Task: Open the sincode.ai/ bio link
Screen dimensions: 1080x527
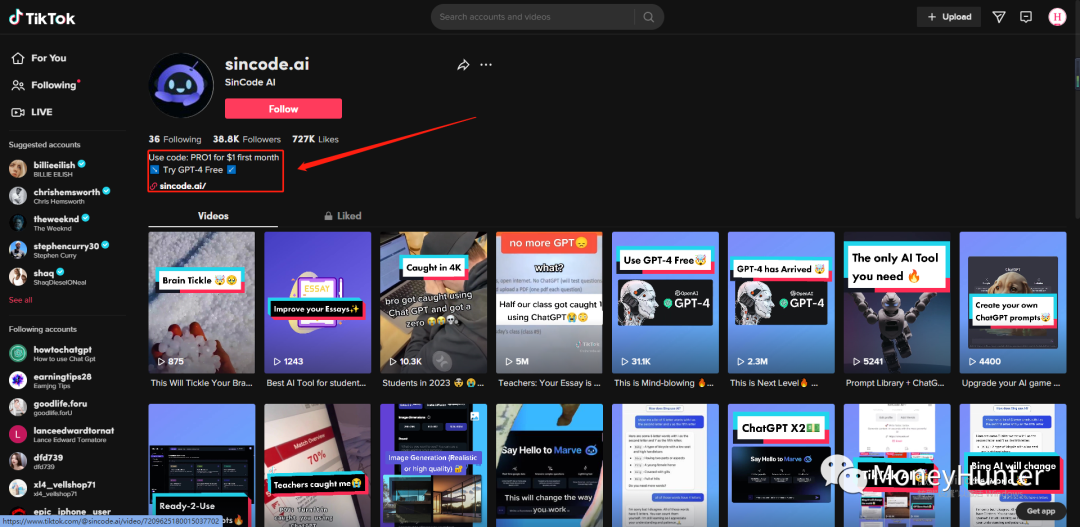Action: 183,186
